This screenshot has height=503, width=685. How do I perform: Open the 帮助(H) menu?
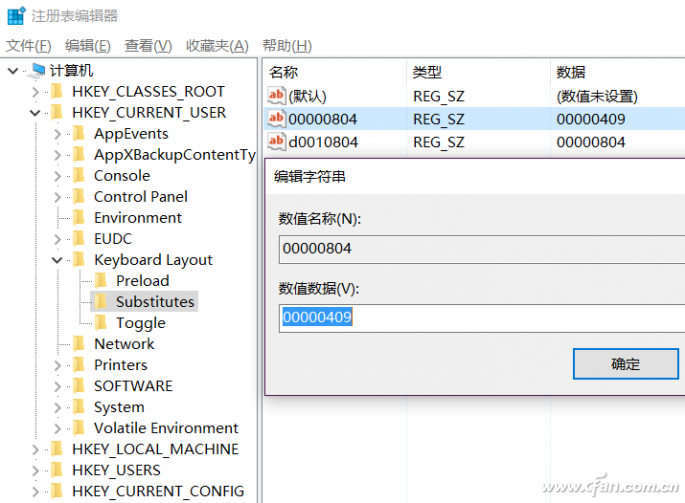[x=287, y=45]
